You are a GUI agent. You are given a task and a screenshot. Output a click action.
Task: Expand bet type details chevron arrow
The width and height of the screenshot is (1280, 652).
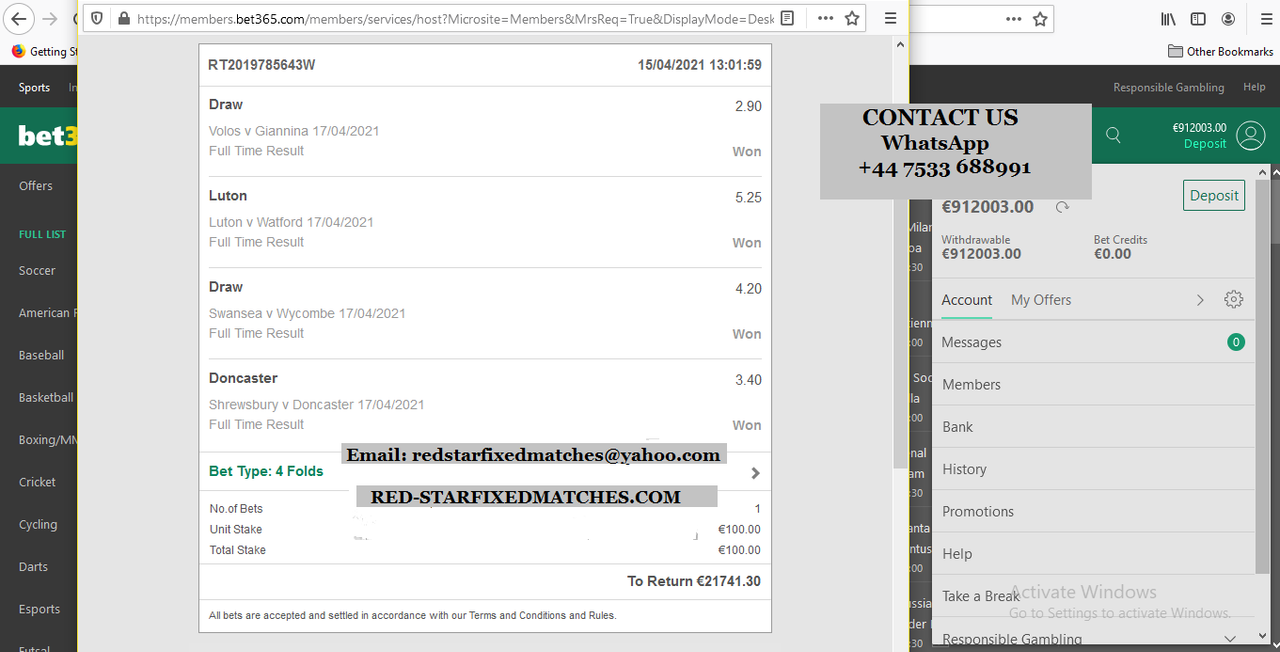(x=755, y=473)
